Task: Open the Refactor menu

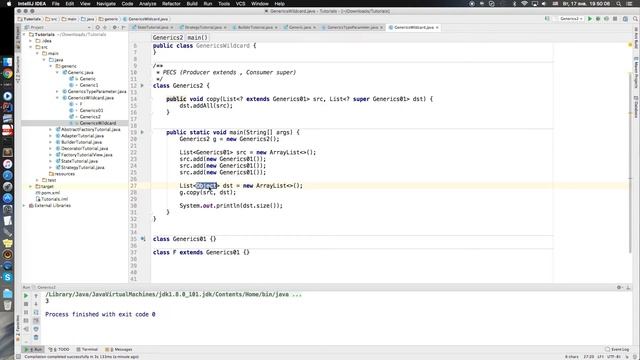Action: click(x=171, y=4)
